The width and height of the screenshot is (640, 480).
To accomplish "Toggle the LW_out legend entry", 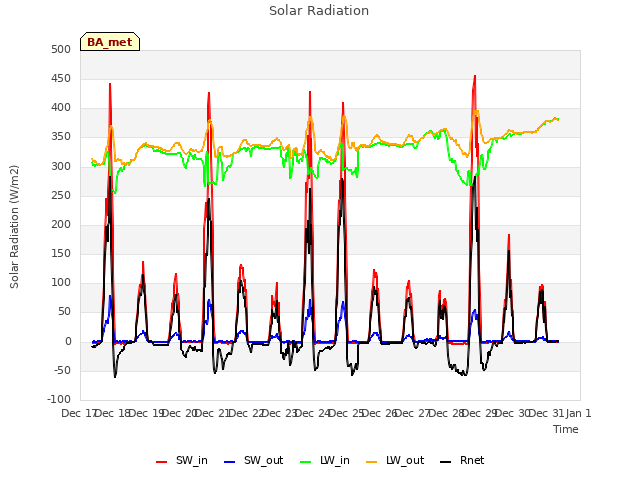I will tap(395, 461).
